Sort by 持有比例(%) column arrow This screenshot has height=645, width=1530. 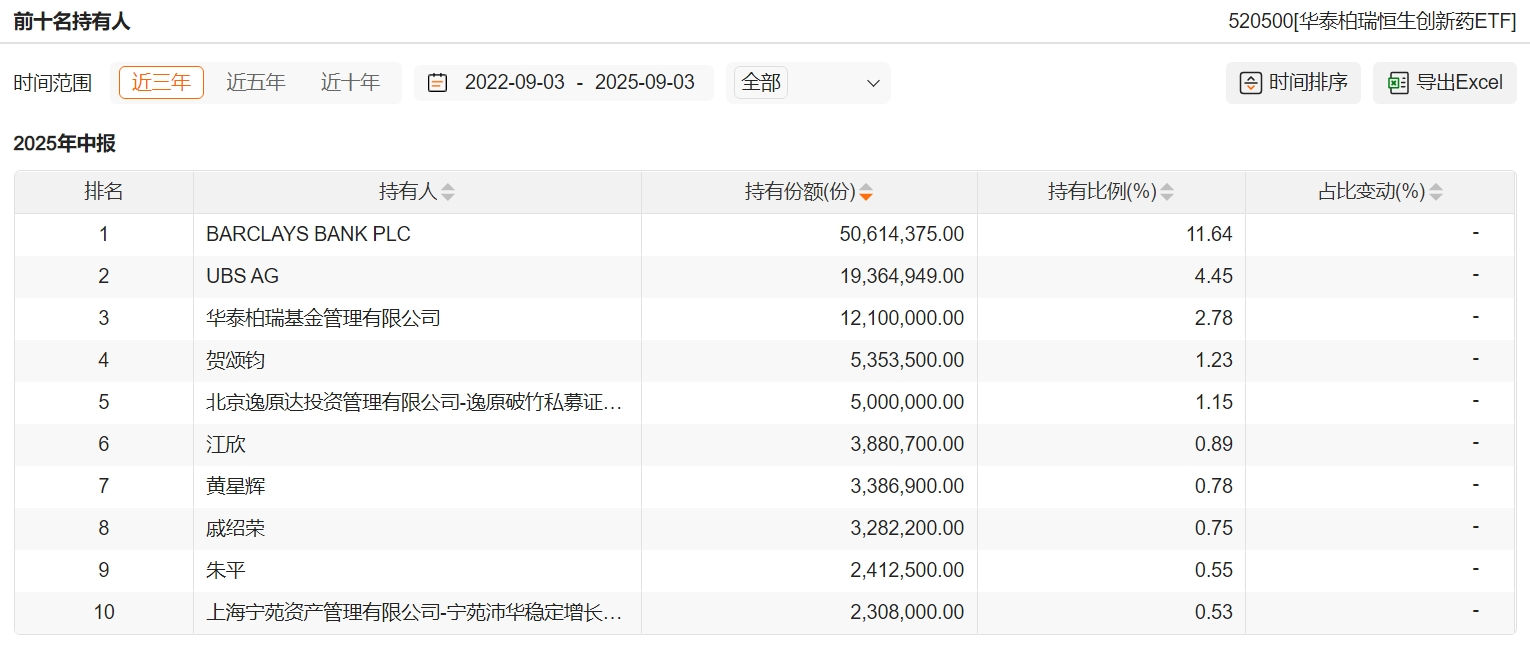coord(1167,192)
